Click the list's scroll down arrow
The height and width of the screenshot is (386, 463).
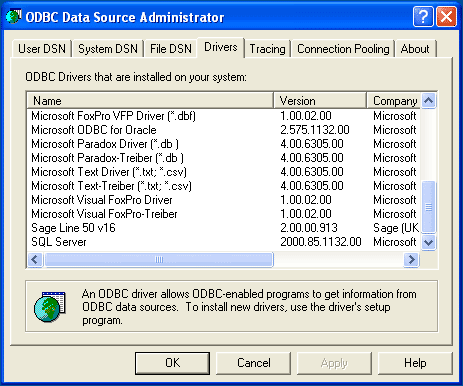point(429,242)
